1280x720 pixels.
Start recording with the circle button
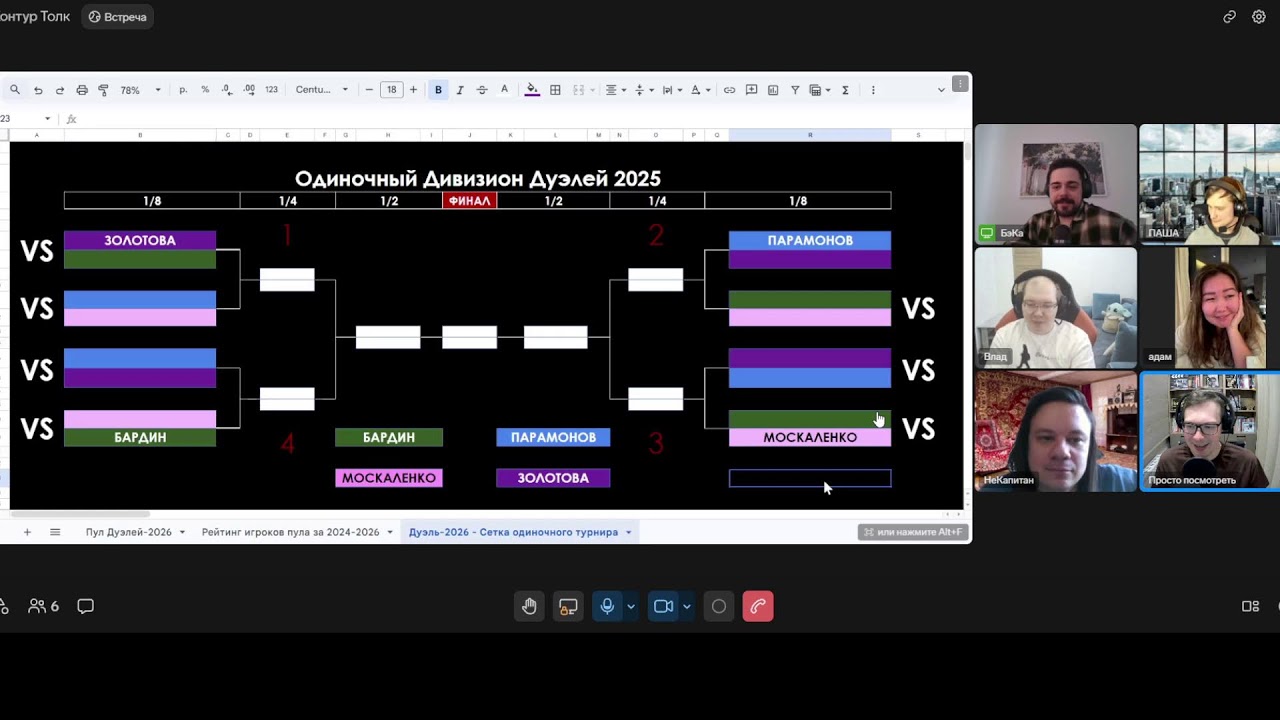click(x=718, y=606)
